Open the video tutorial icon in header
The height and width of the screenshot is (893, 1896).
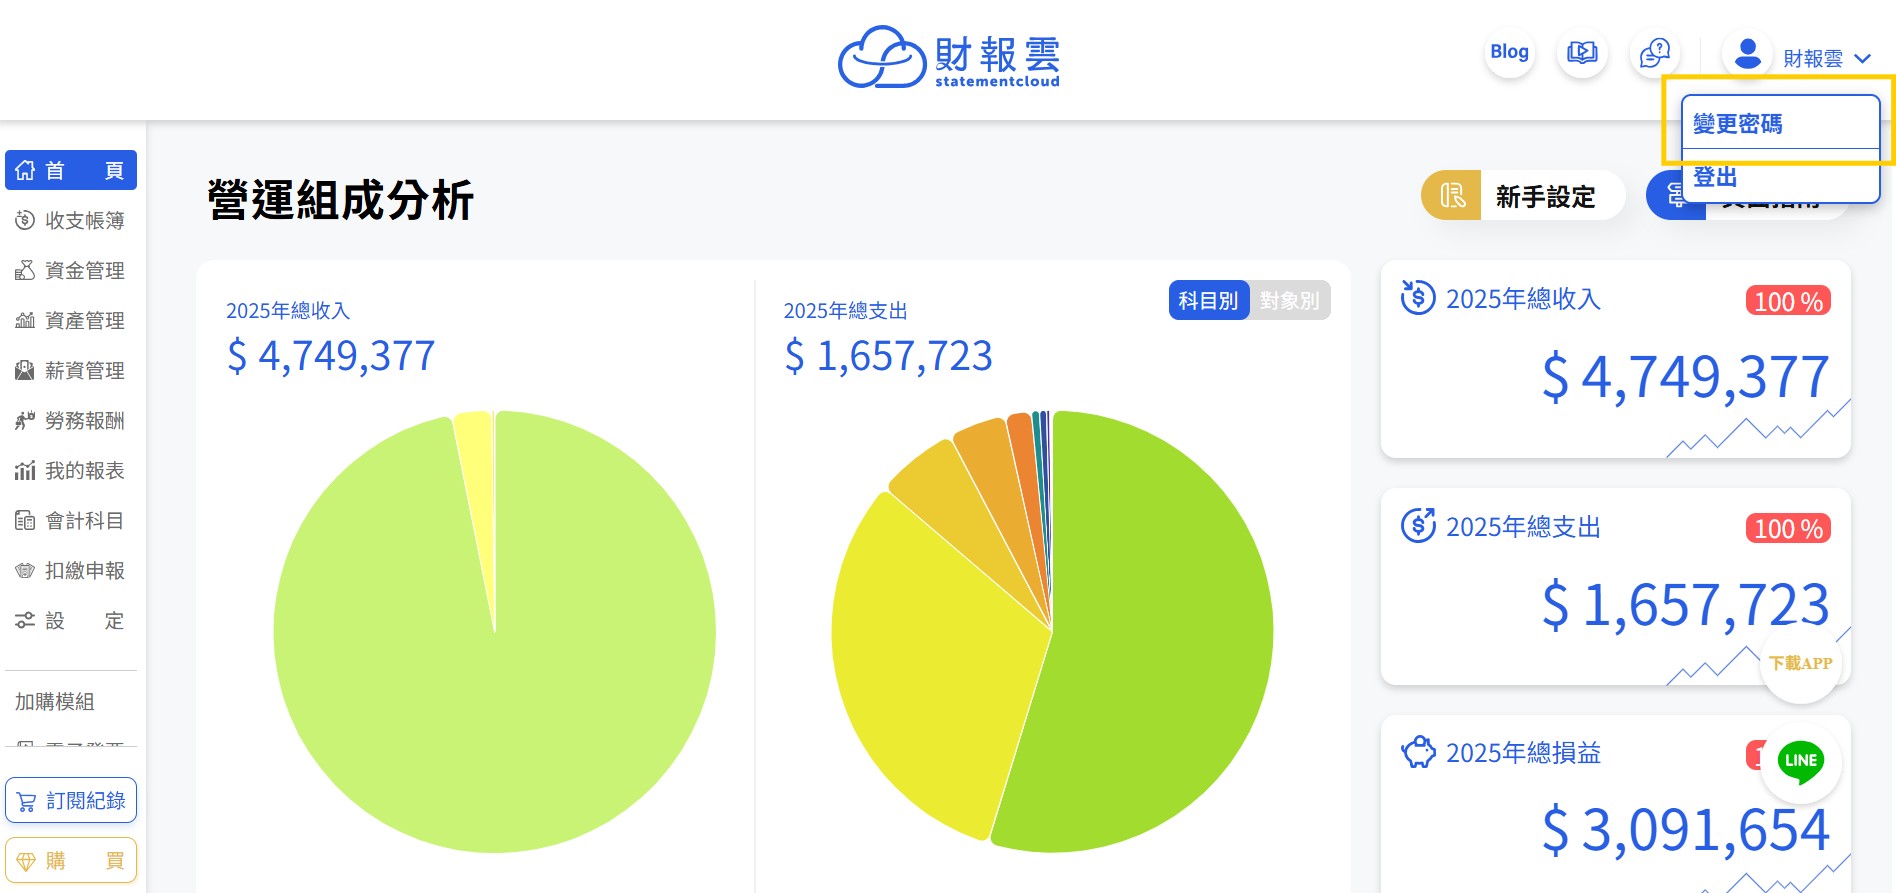pyautogui.click(x=1582, y=53)
